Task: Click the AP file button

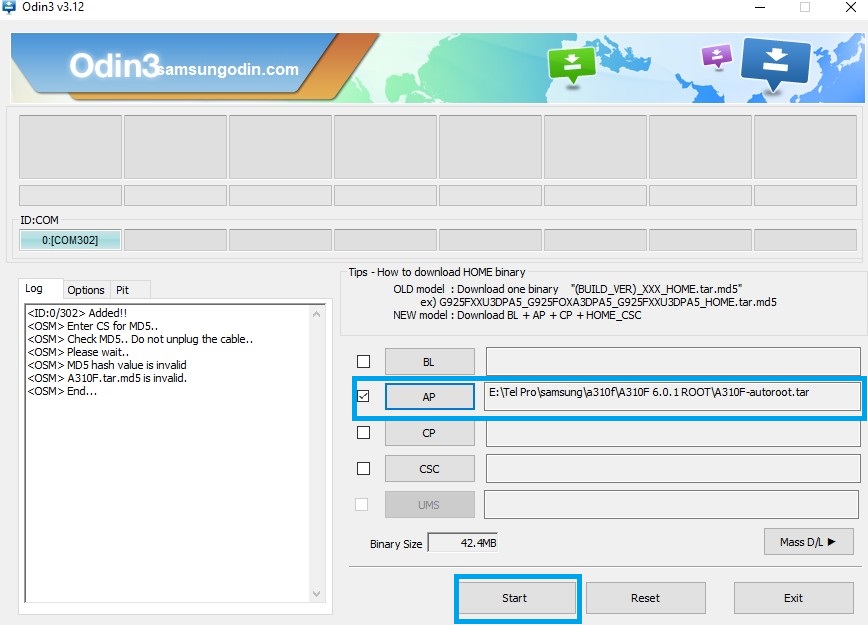Action: pyautogui.click(x=430, y=397)
